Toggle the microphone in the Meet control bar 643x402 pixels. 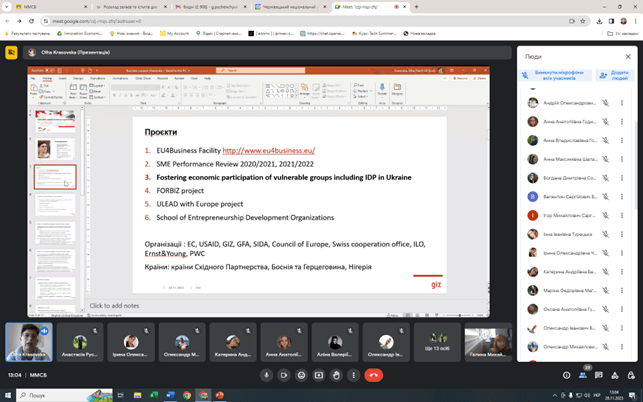coord(266,375)
